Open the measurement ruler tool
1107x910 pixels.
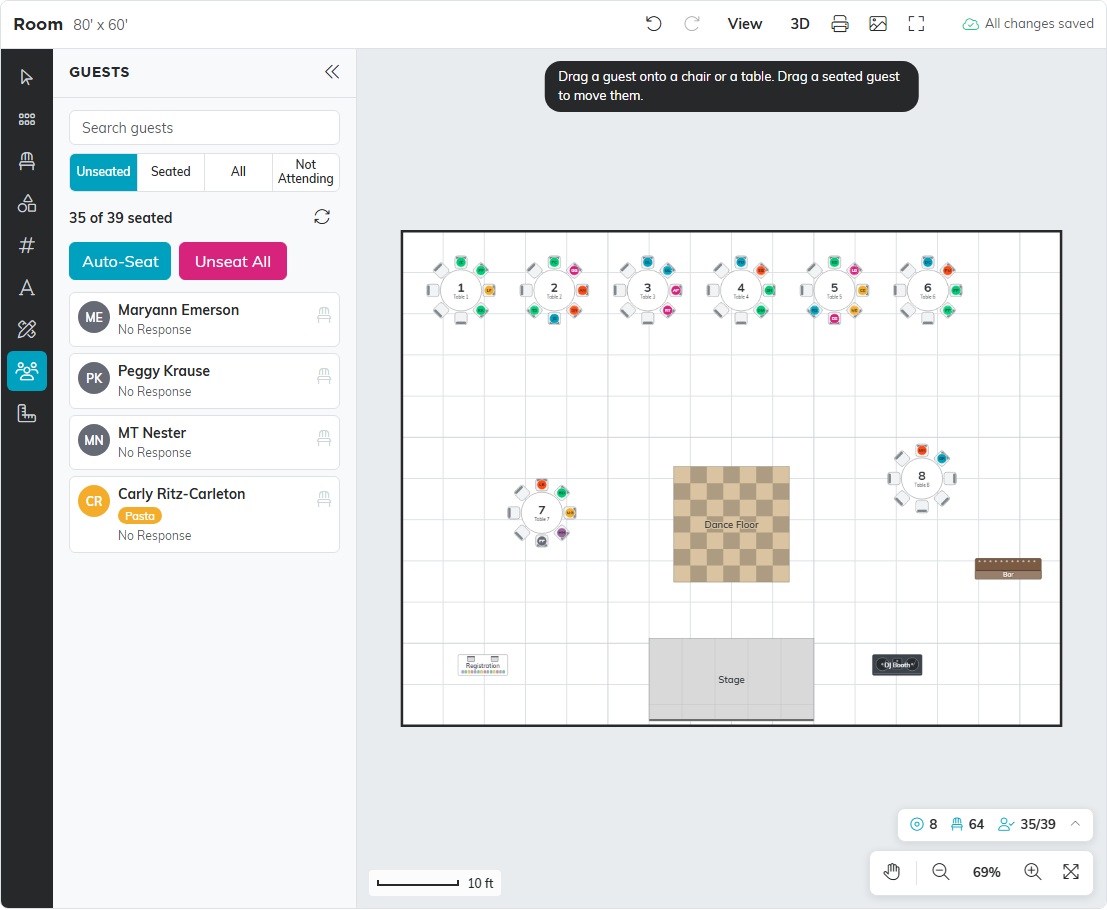(x=27, y=413)
